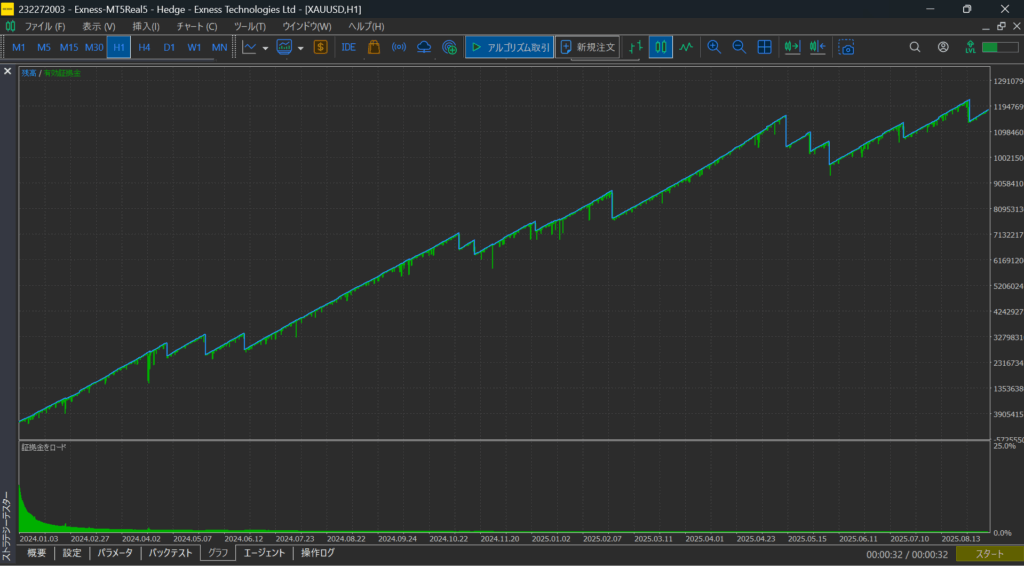This screenshot has width=1024, height=566.
Task: Open the search magnifier in toolbar
Action: (x=915, y=47)
